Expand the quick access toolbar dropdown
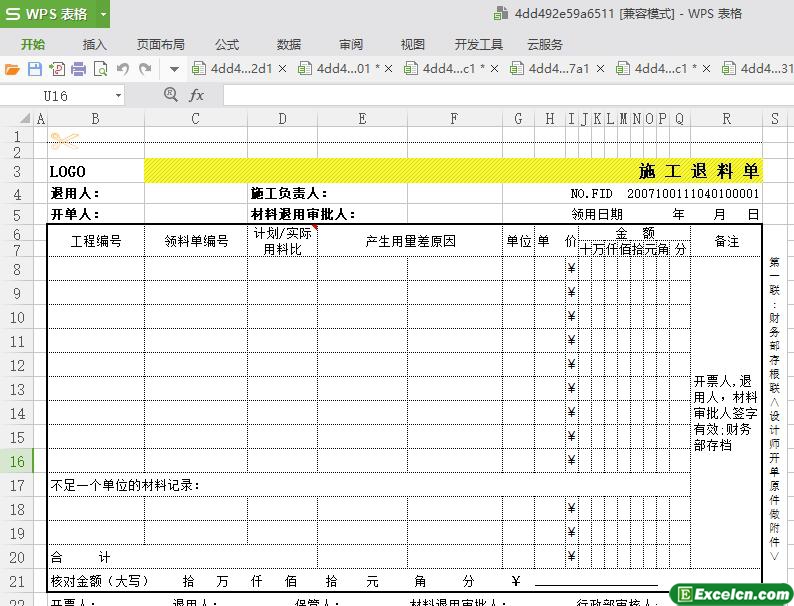The width and height of the screenshot is (794, 606). [x=173, y=69]
